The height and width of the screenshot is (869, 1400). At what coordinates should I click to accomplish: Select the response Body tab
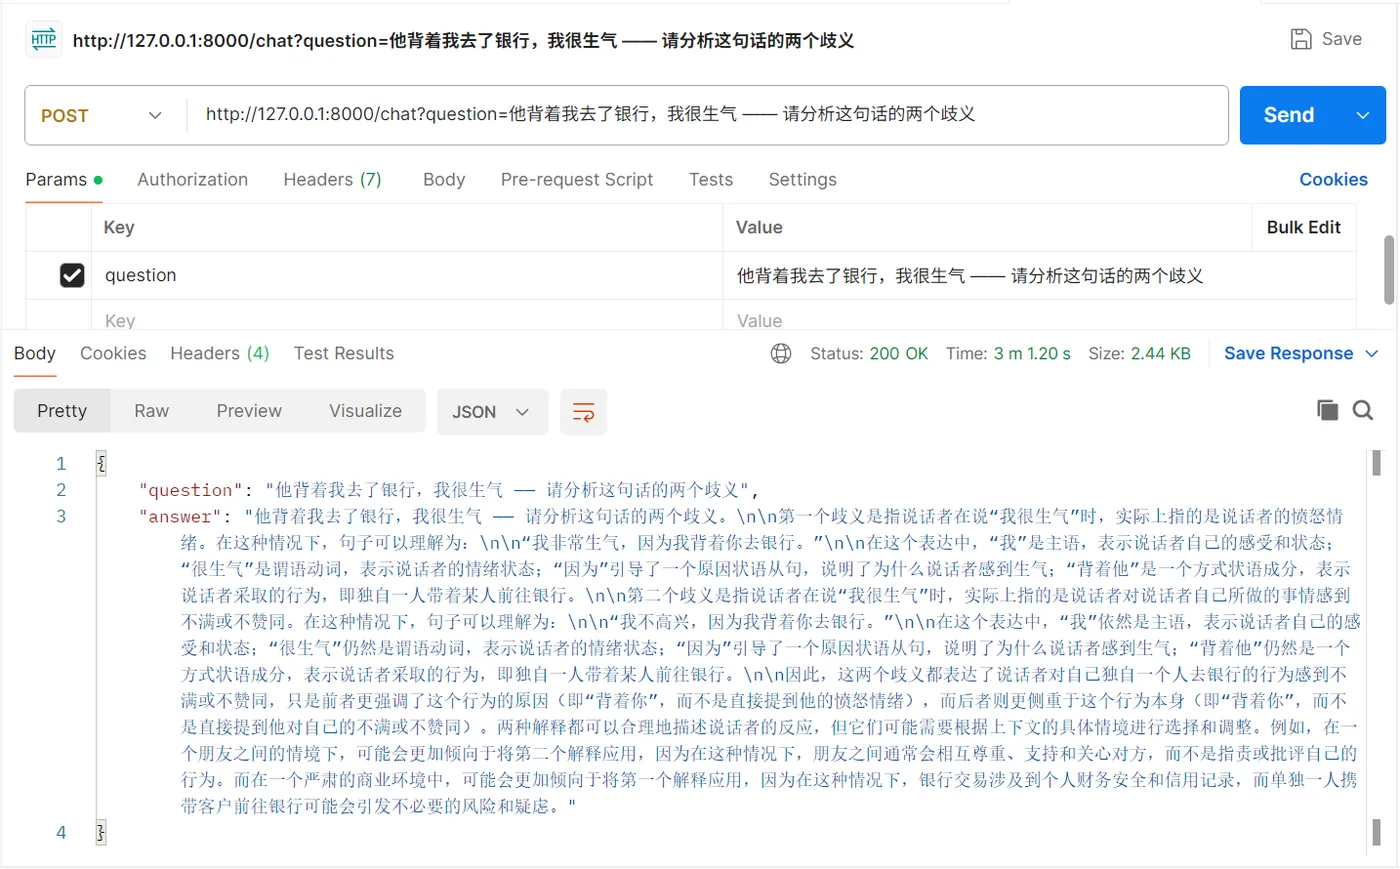click(x=35, y=354)
